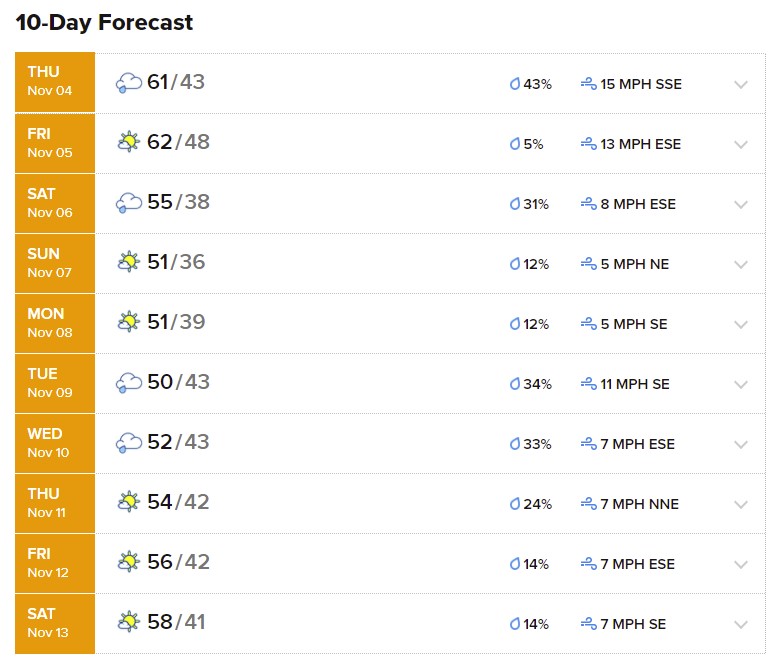
Task: Expand the MON Nov 08 forecast chevron
Action: click(x=741, y=324)
